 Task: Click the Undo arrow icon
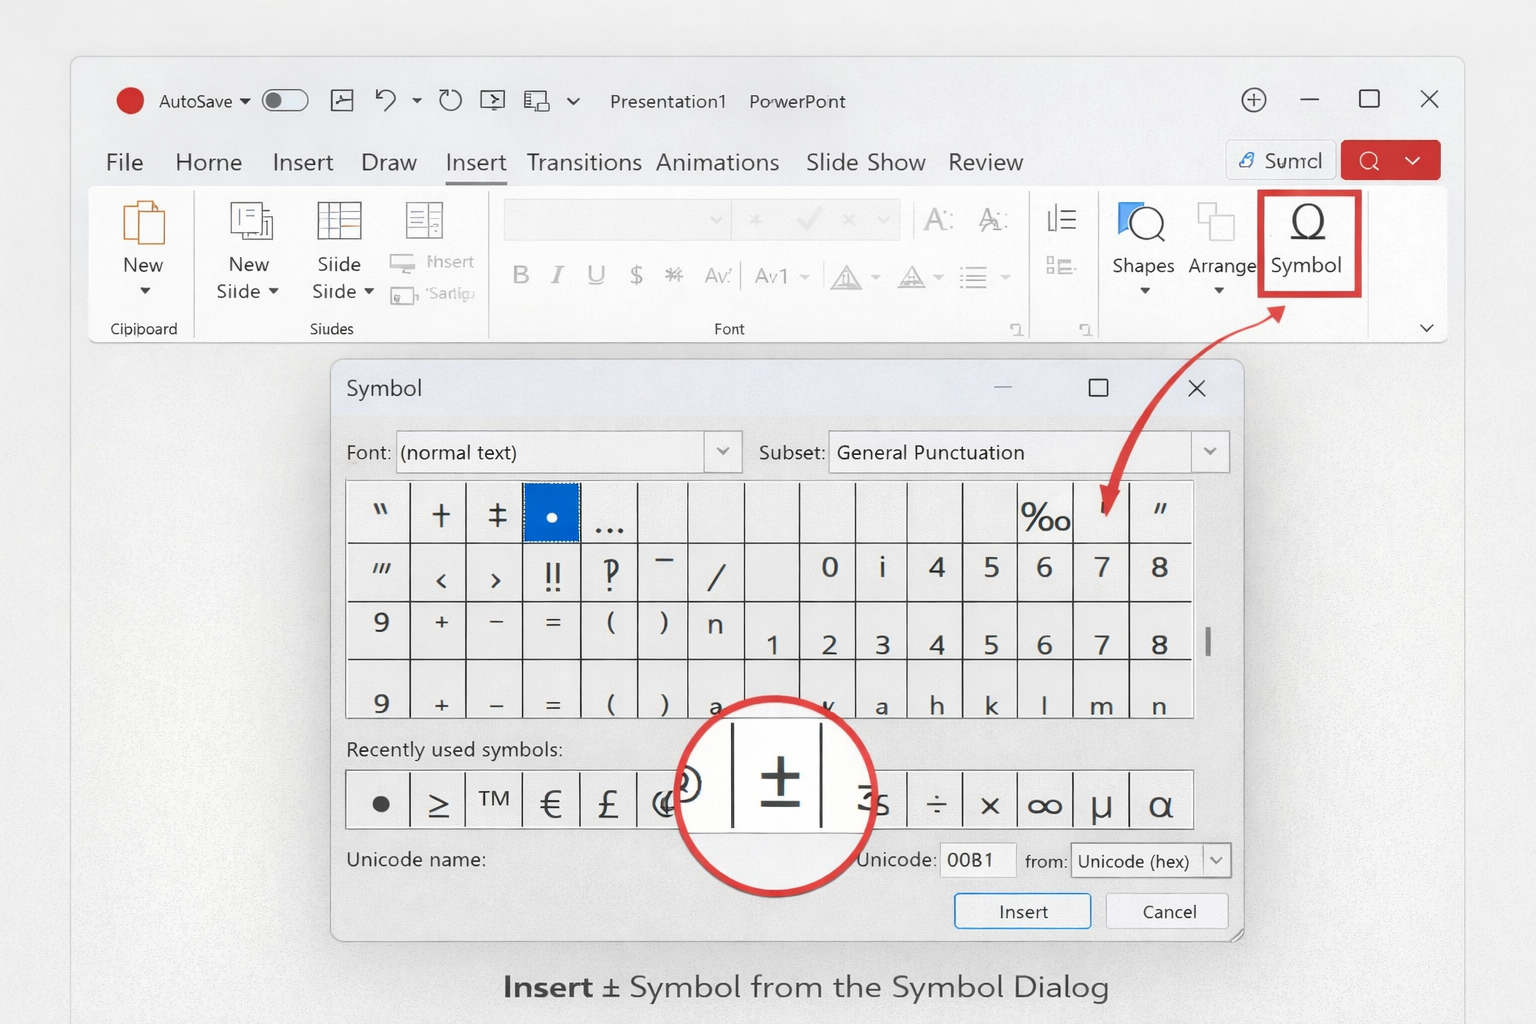click(385, 100)
